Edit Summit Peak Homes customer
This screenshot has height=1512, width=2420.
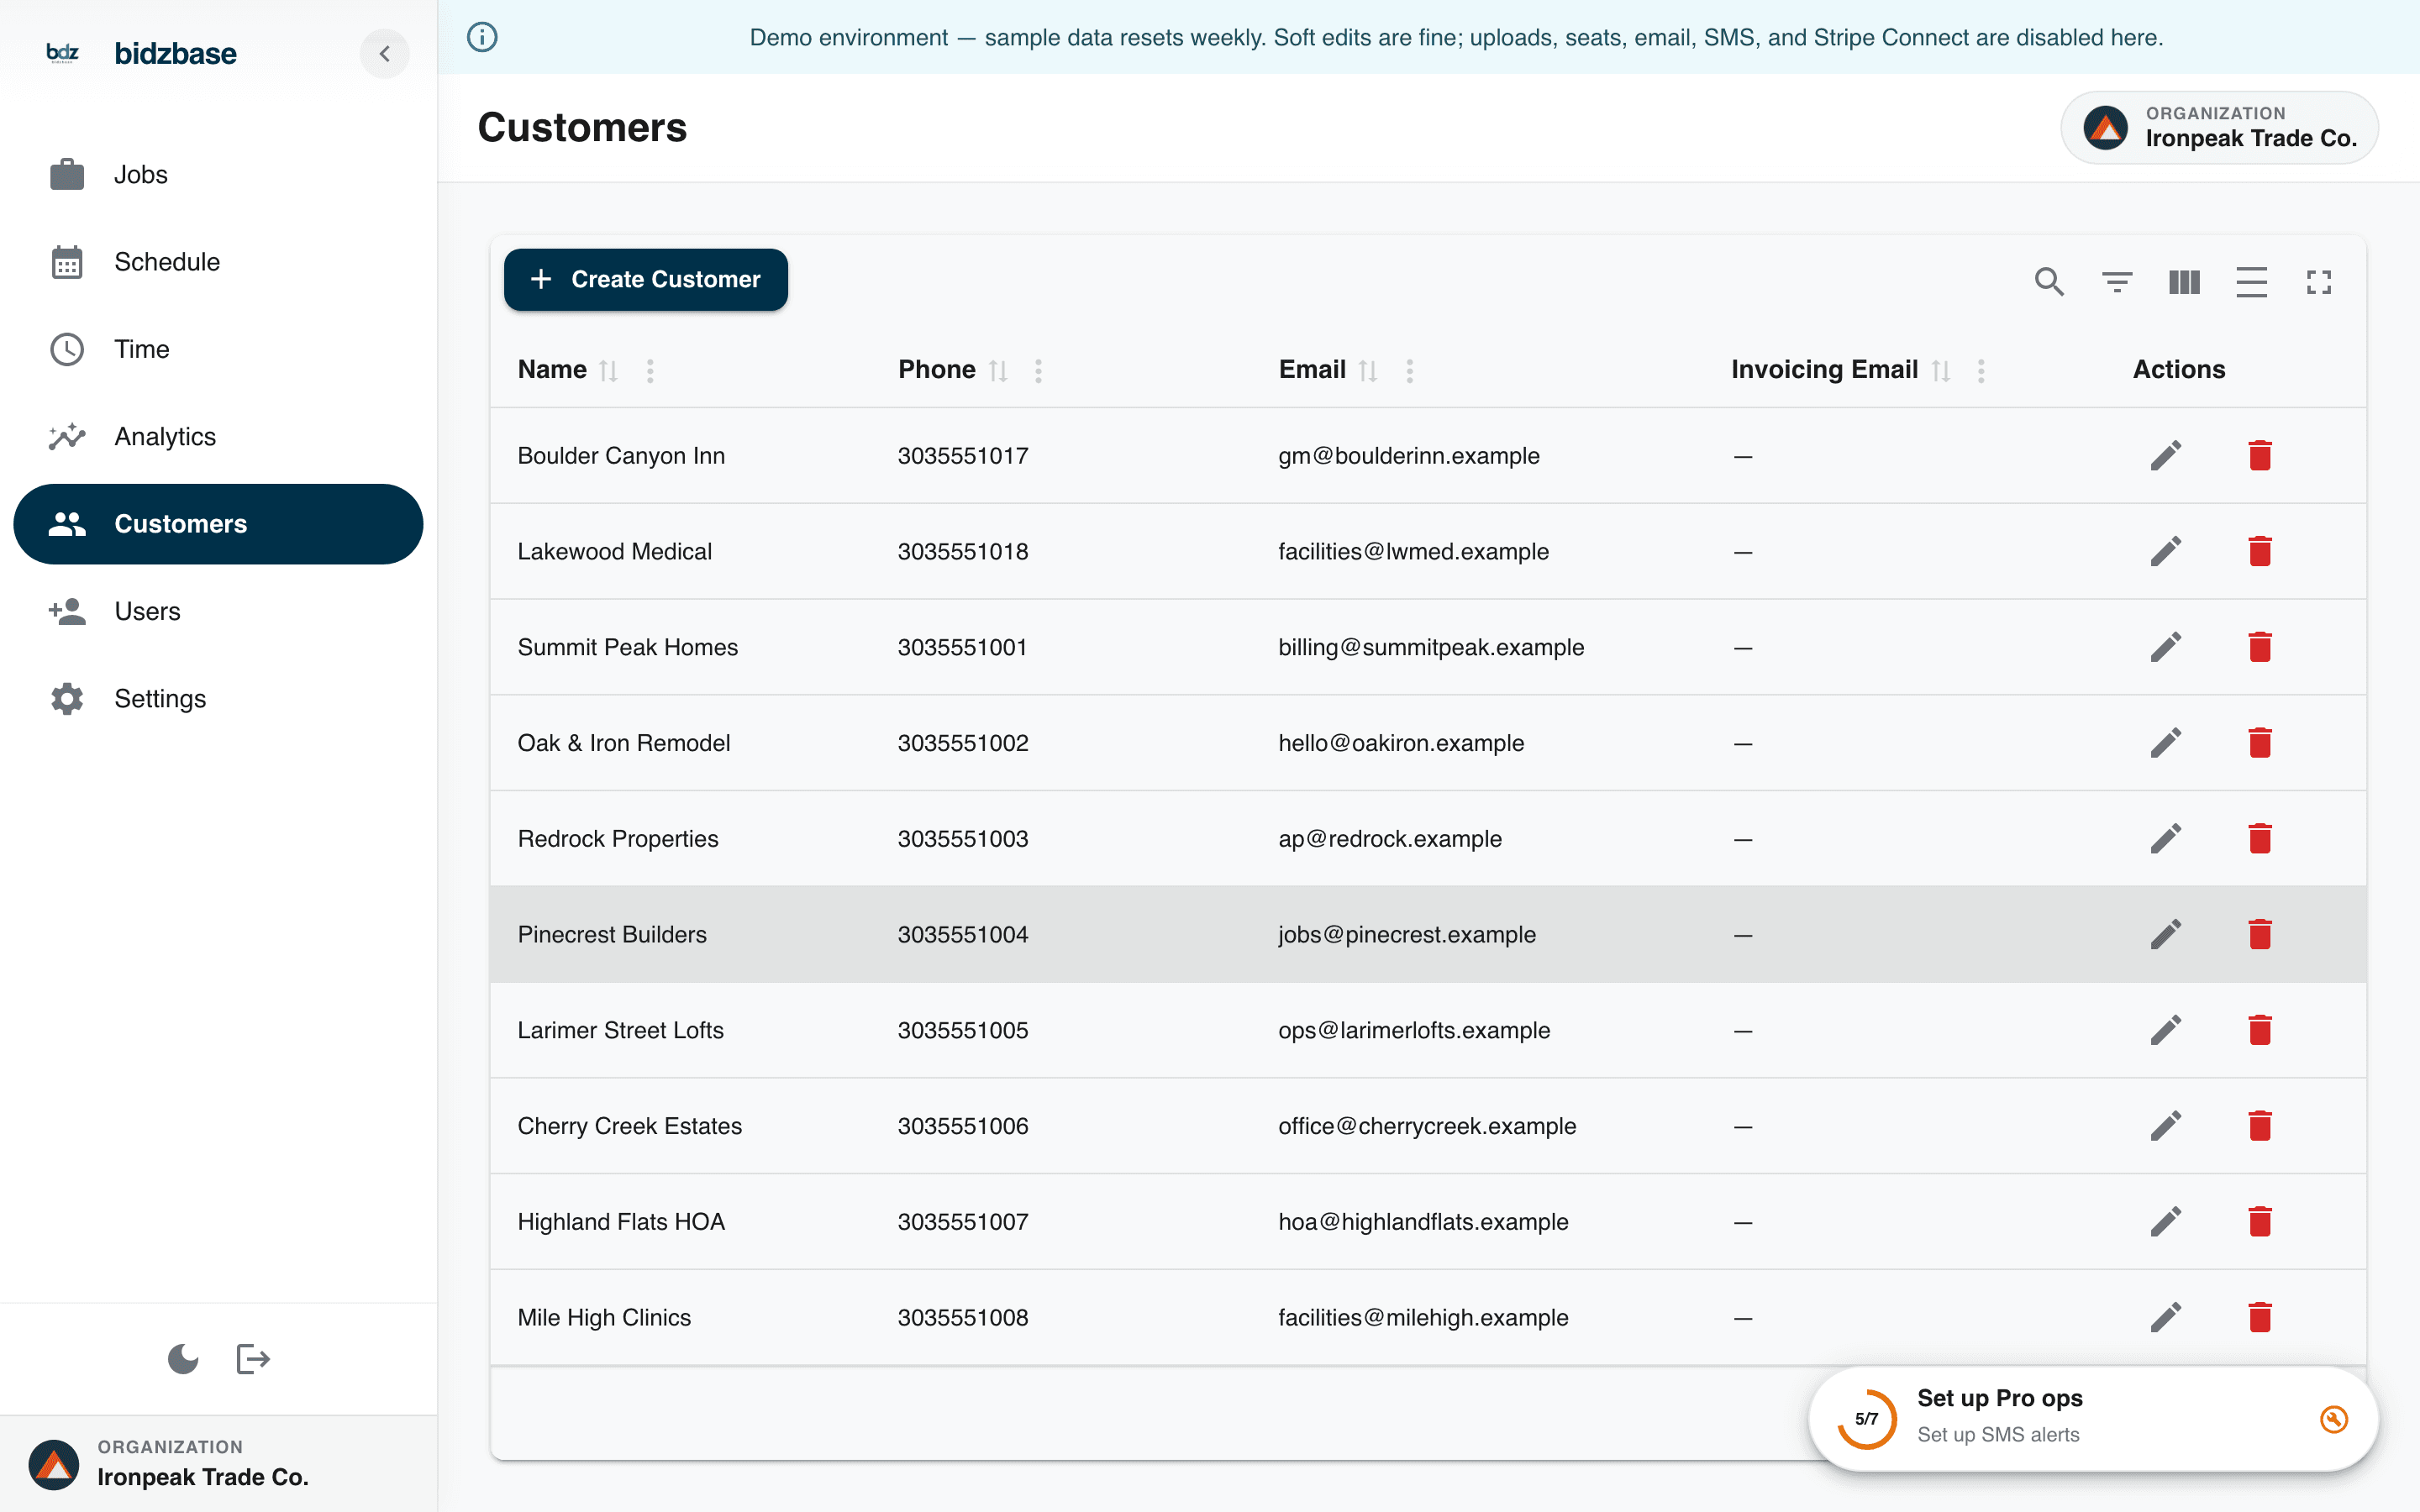[2166, 647]
